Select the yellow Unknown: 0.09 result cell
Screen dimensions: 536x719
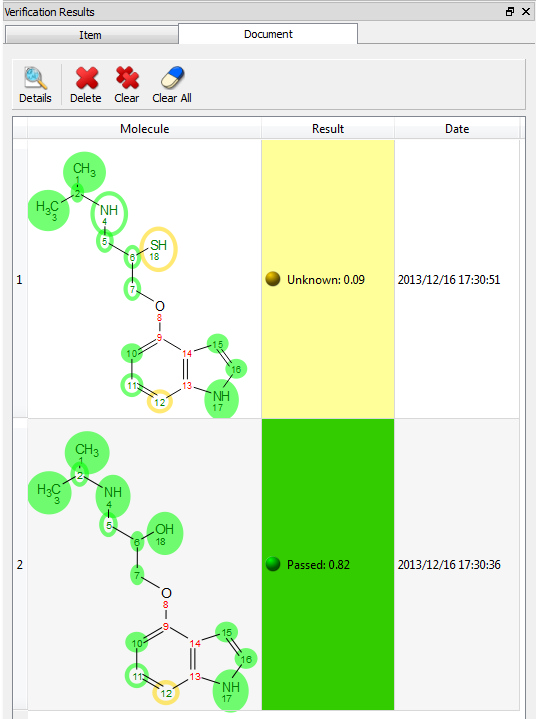tap(328, 279)
